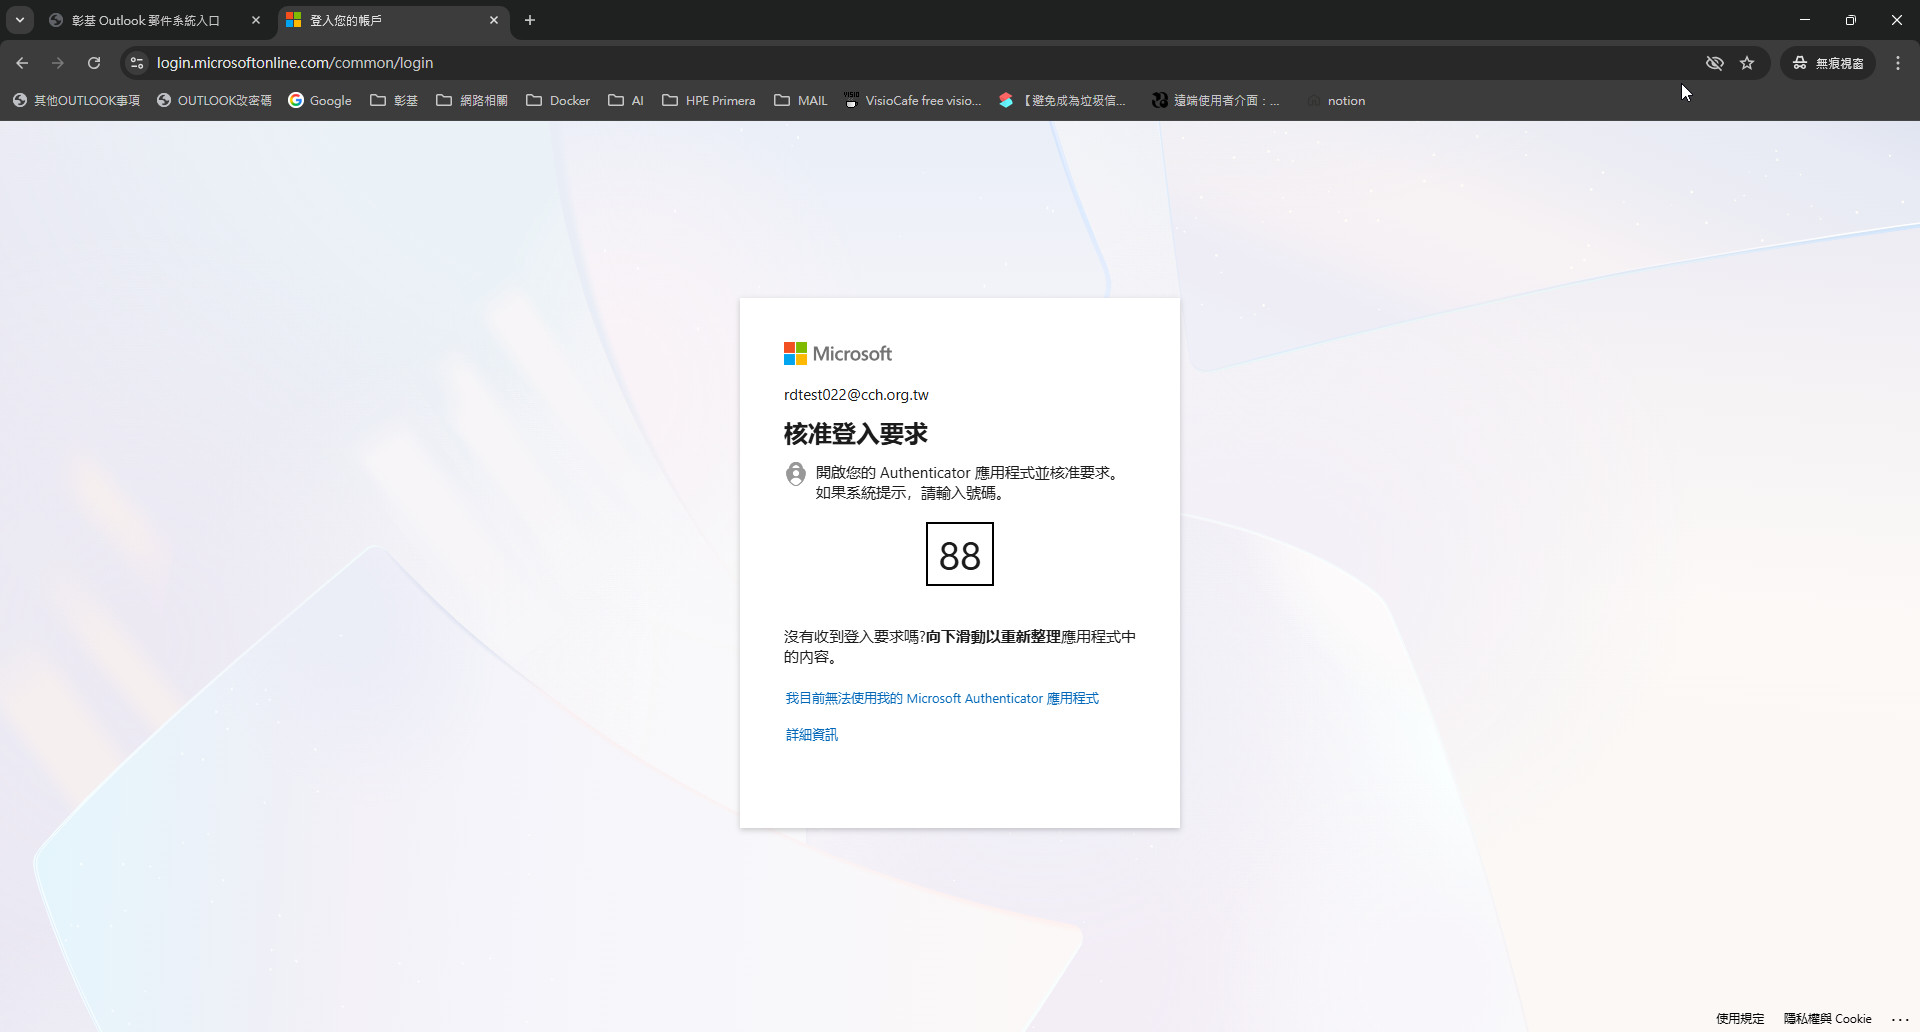Open the MAIL bookmark folder
This screenshot has height=1032, width=1920.
[x=801, y=101]
